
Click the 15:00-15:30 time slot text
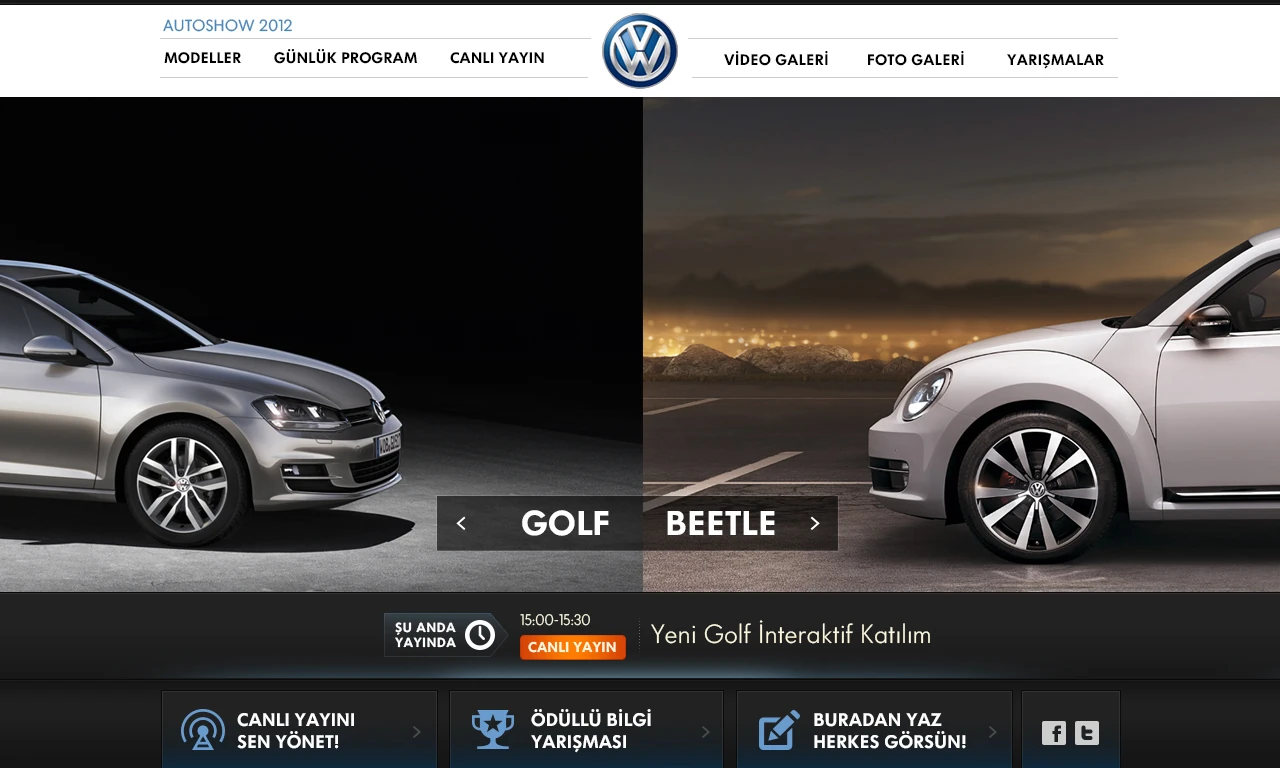pyautogui.click(x=555, y=620)
